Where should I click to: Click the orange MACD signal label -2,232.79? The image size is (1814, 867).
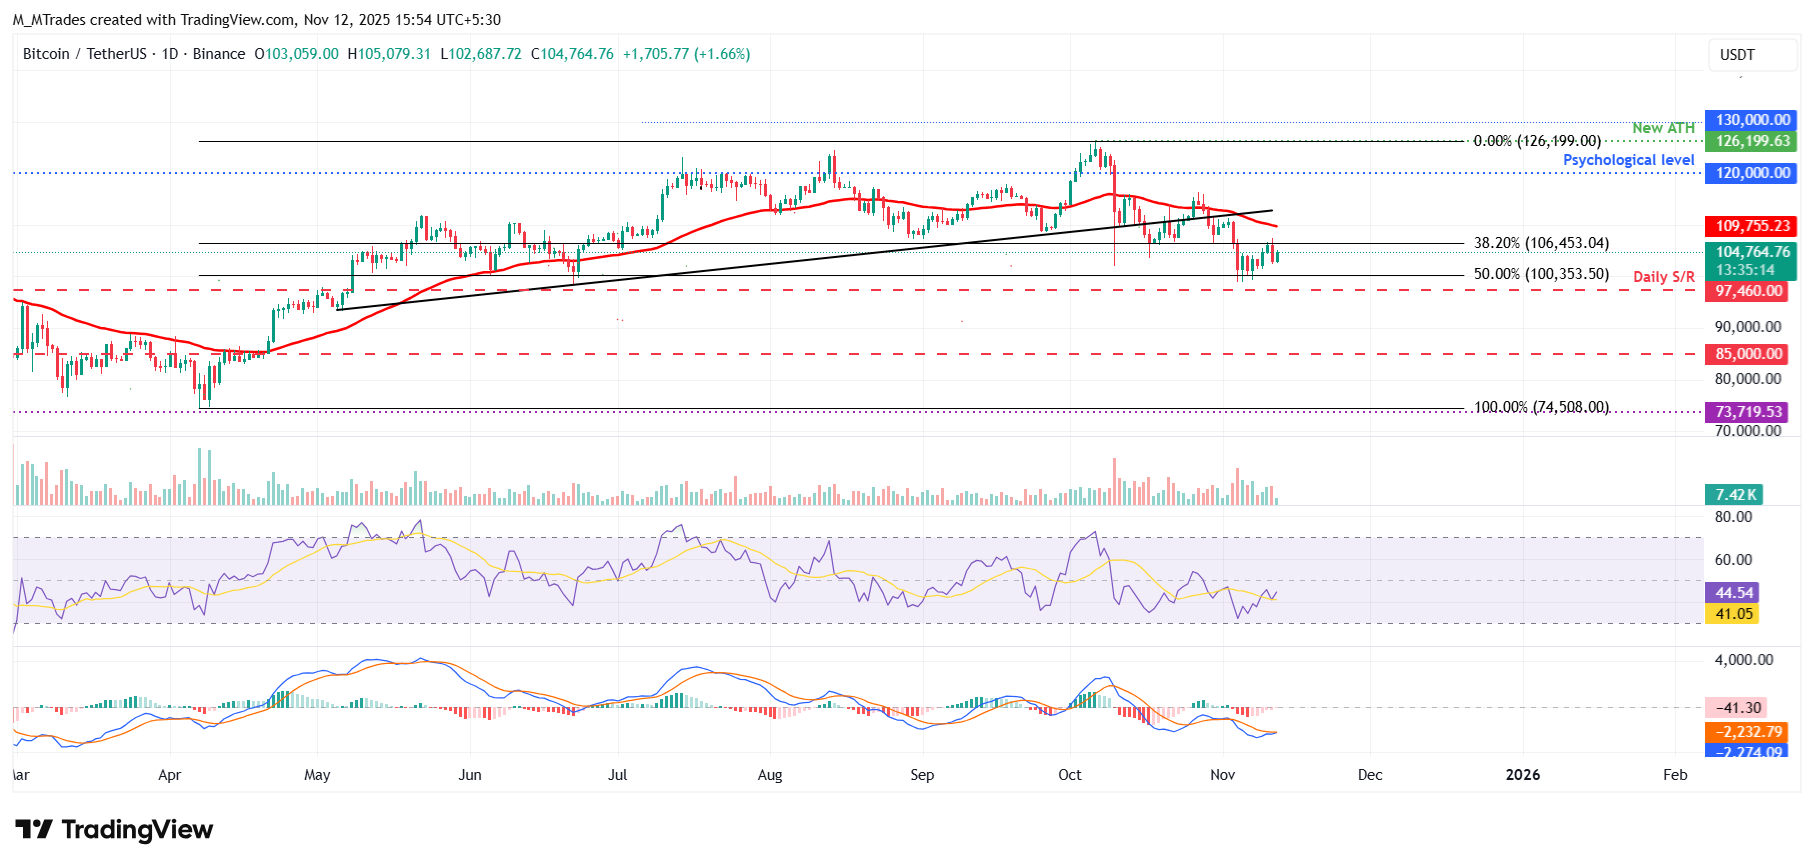(1748, 732)
